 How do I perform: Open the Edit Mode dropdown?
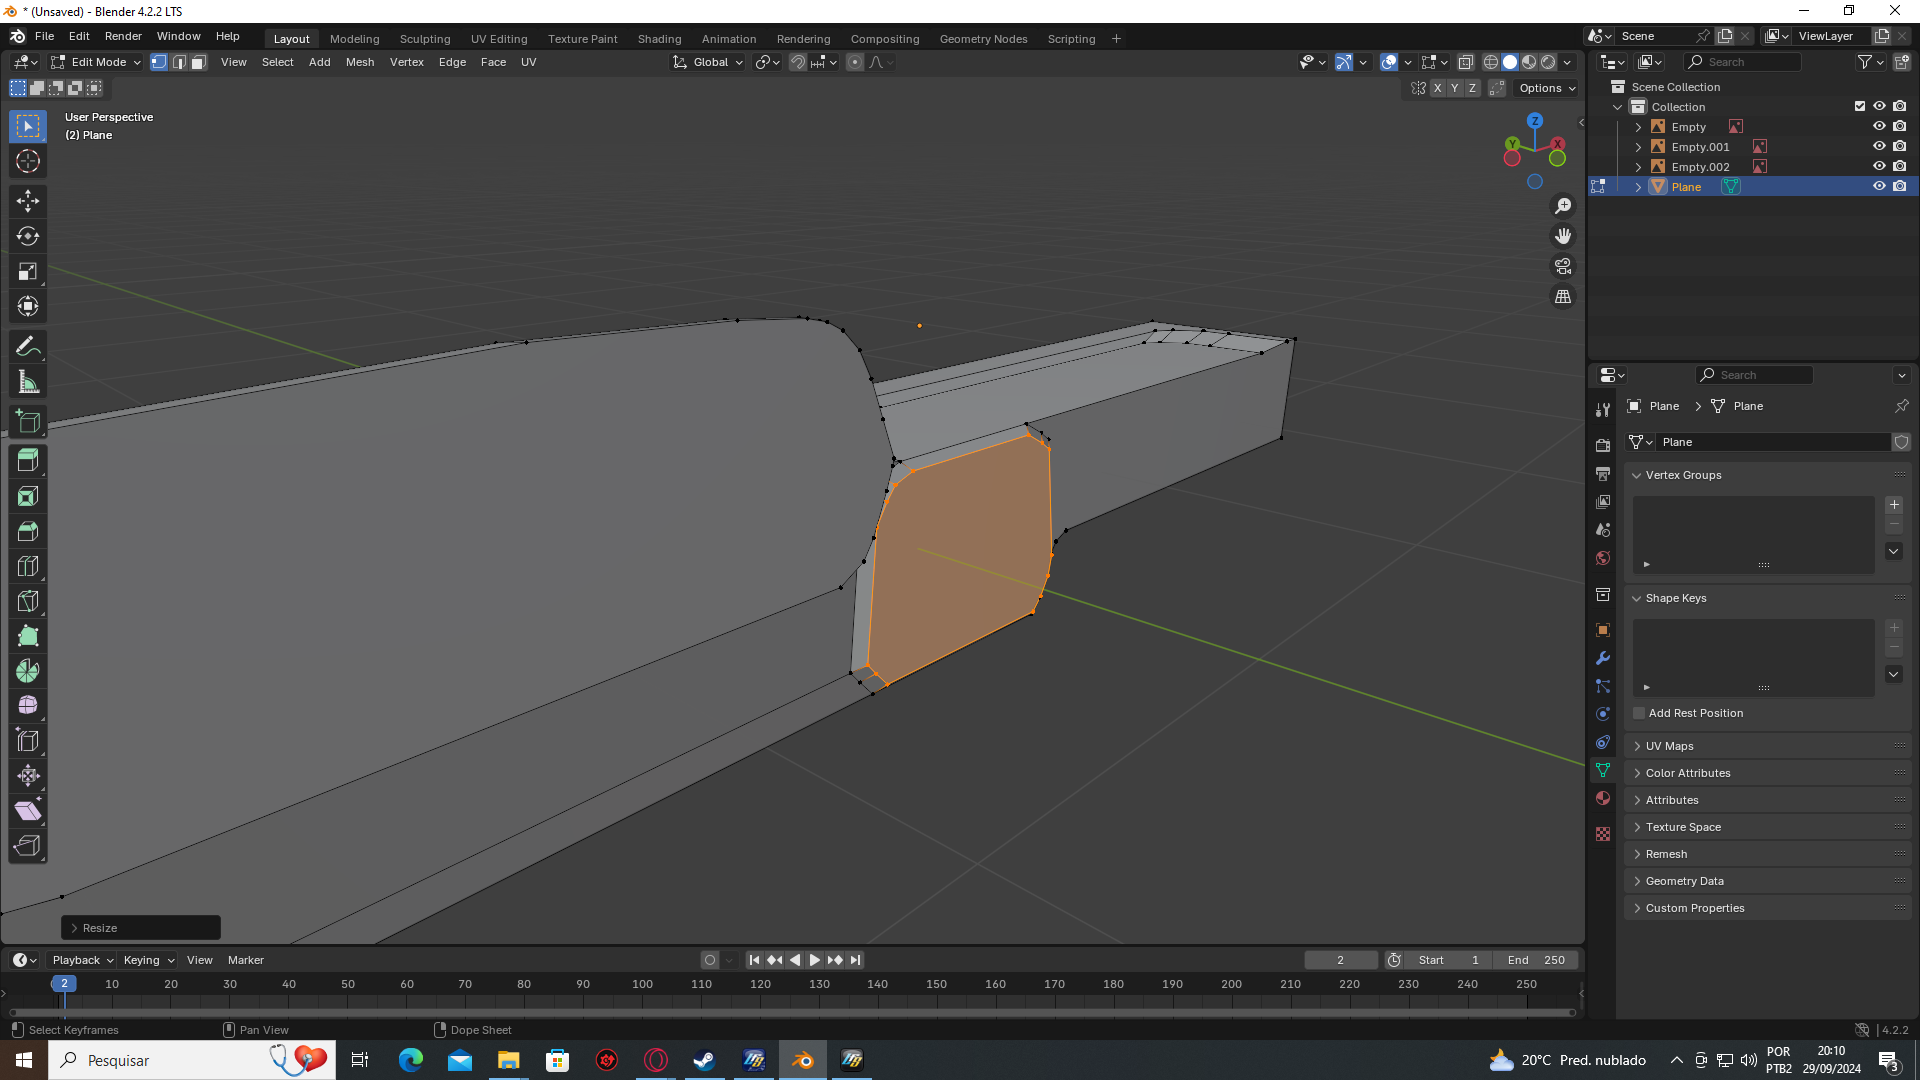97,62
